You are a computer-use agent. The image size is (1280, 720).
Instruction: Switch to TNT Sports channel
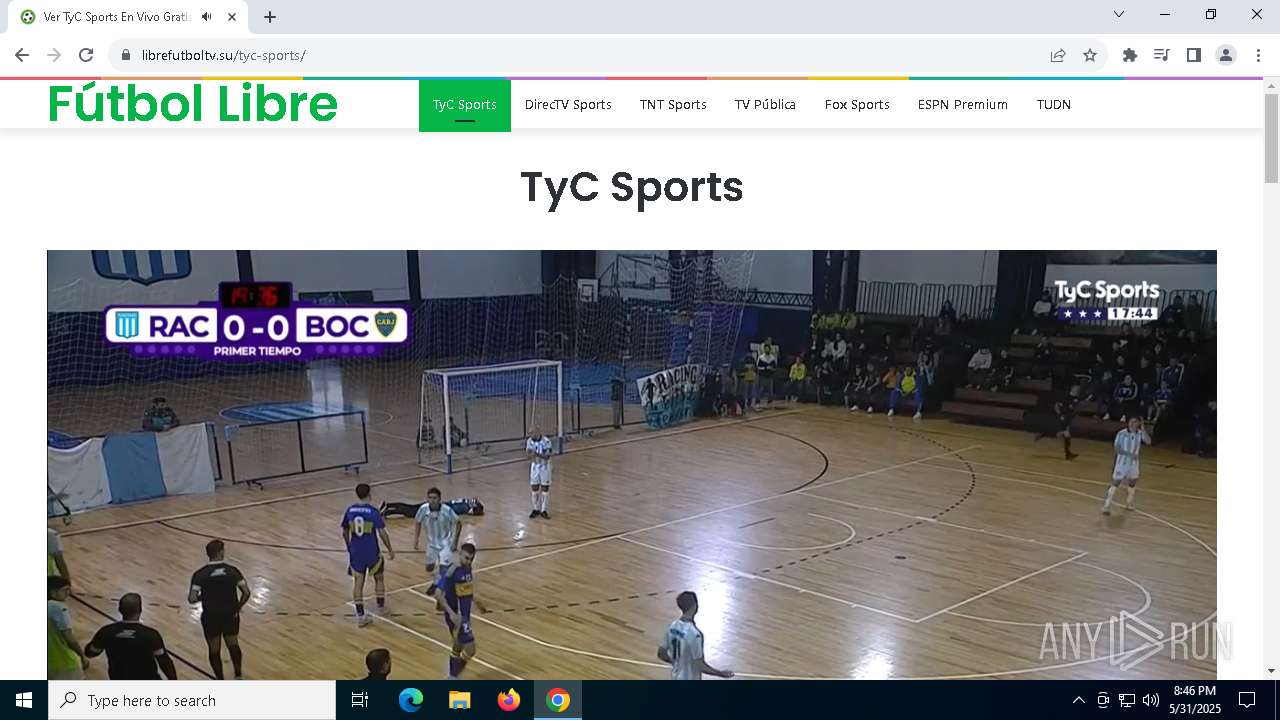point(673,105)
